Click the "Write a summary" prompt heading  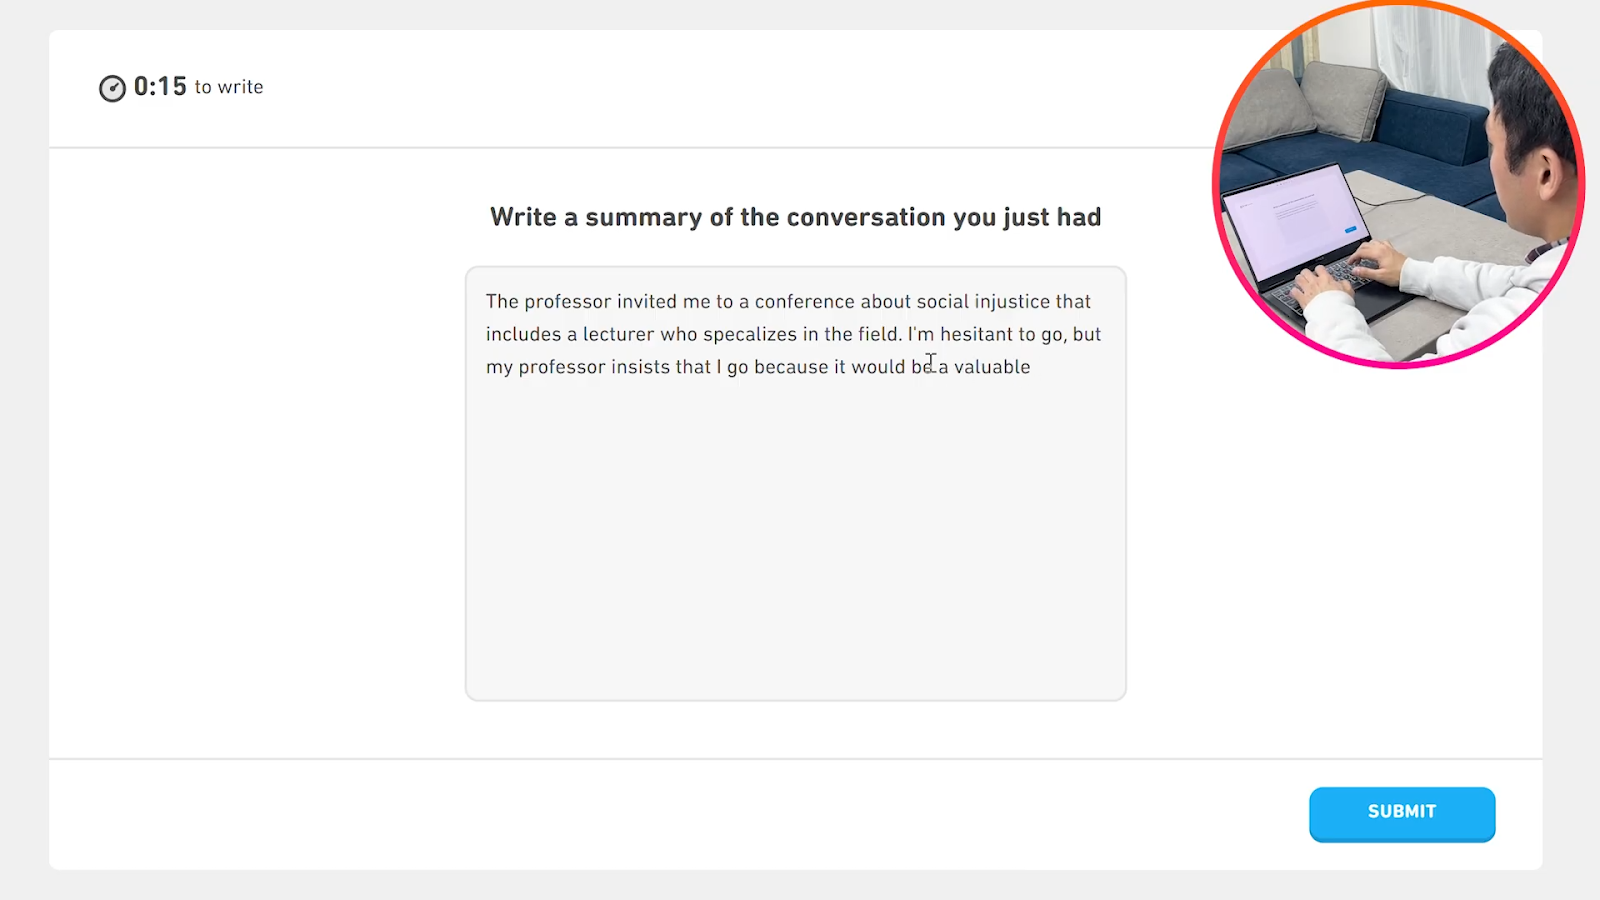(x=795, y=217)
